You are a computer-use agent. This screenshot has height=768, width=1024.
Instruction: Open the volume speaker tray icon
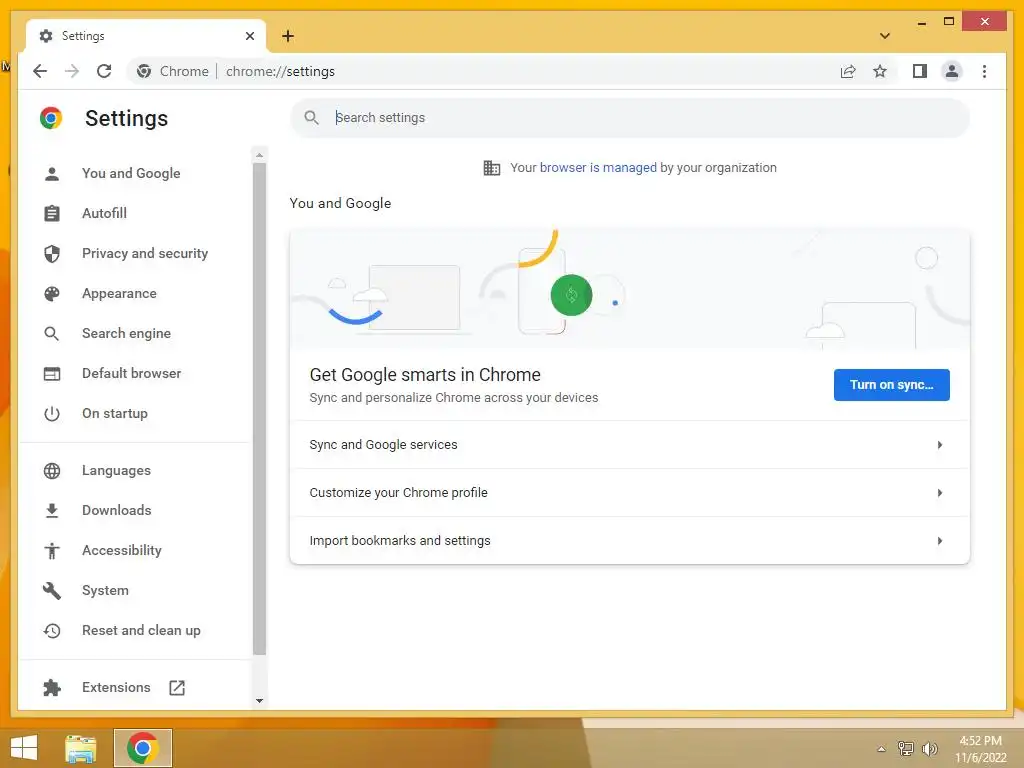coord(929,749)
